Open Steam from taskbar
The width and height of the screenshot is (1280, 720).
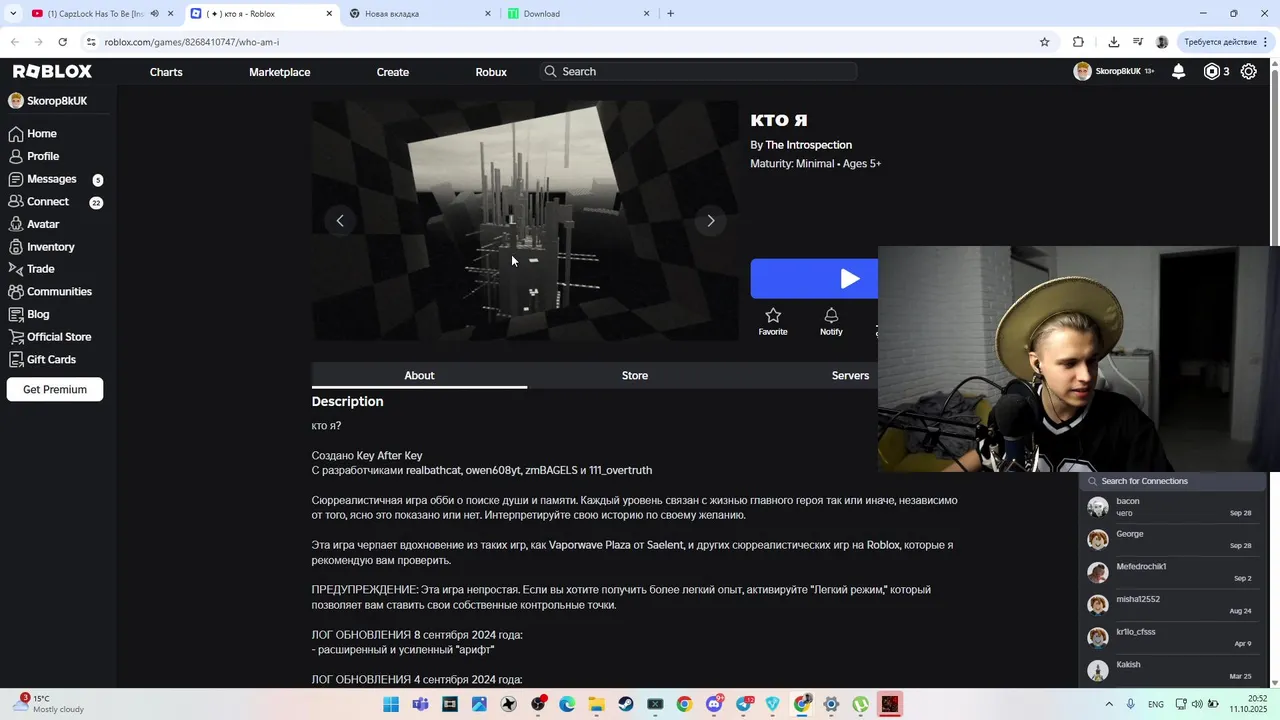(626, 704)
